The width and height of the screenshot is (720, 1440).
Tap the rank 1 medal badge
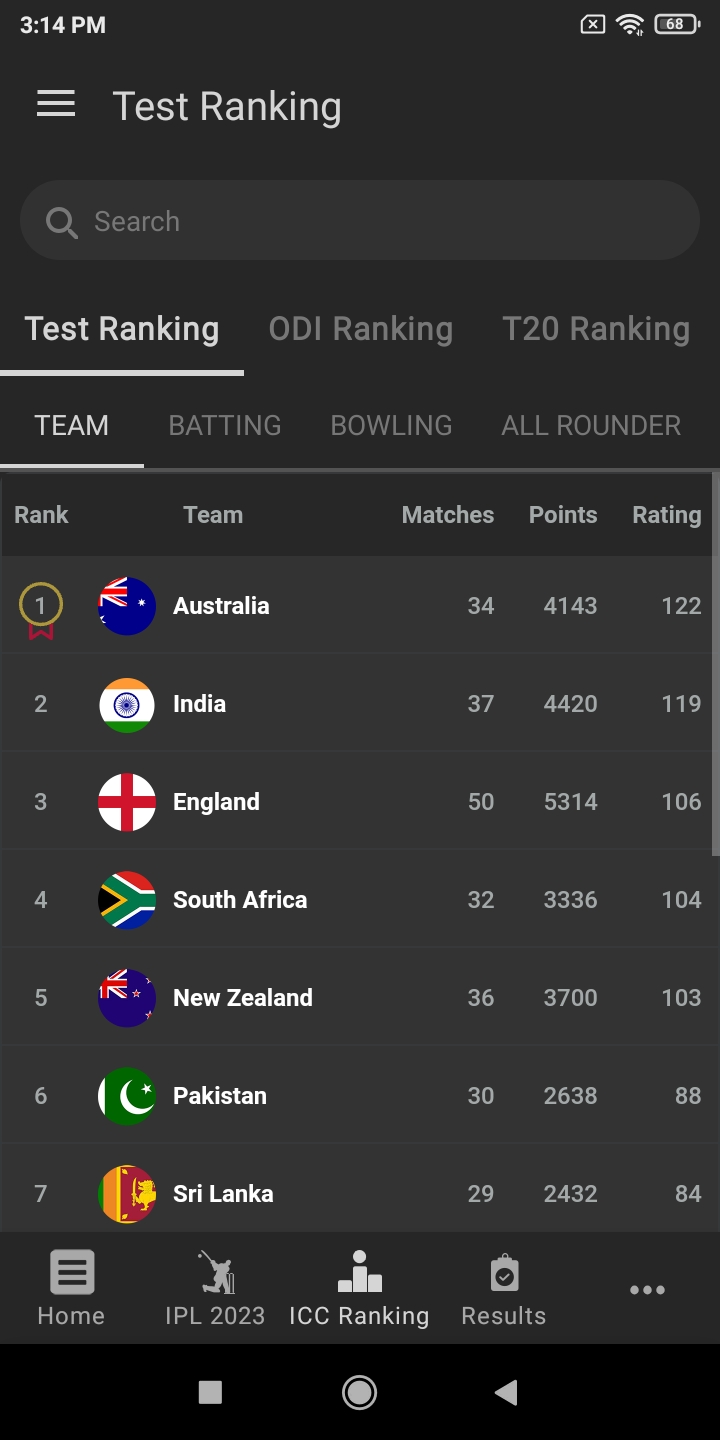(x=41, y=609)
